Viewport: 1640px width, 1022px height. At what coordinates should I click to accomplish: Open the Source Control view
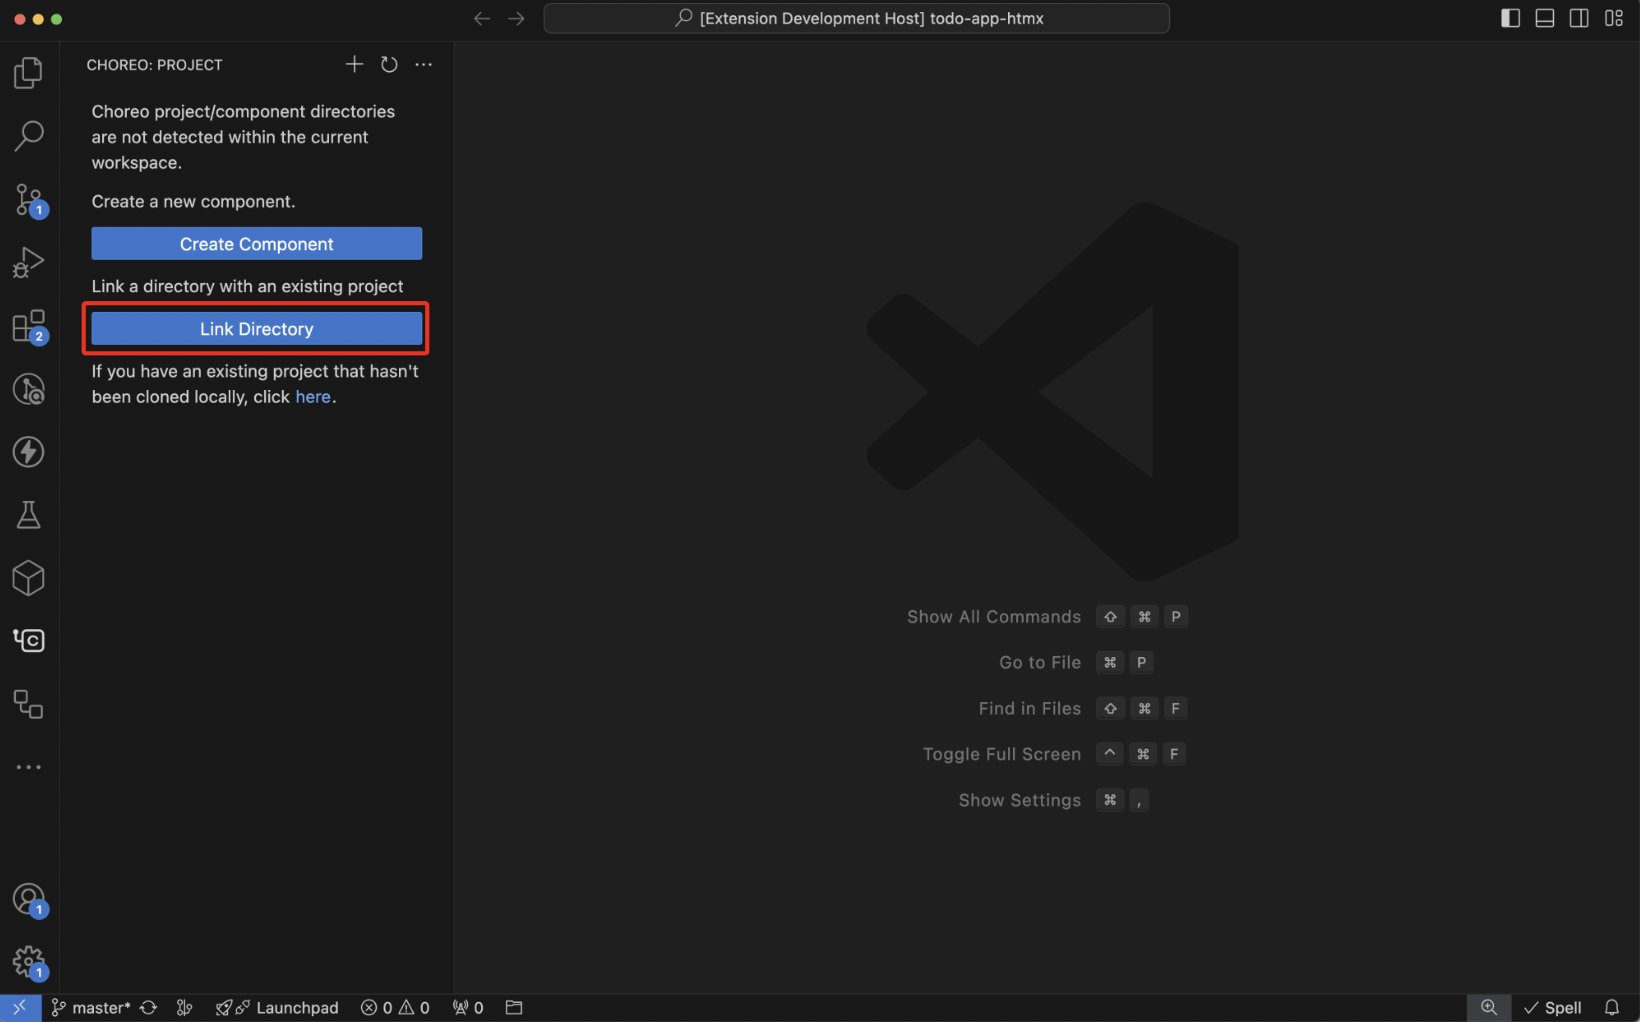[28, 198]
